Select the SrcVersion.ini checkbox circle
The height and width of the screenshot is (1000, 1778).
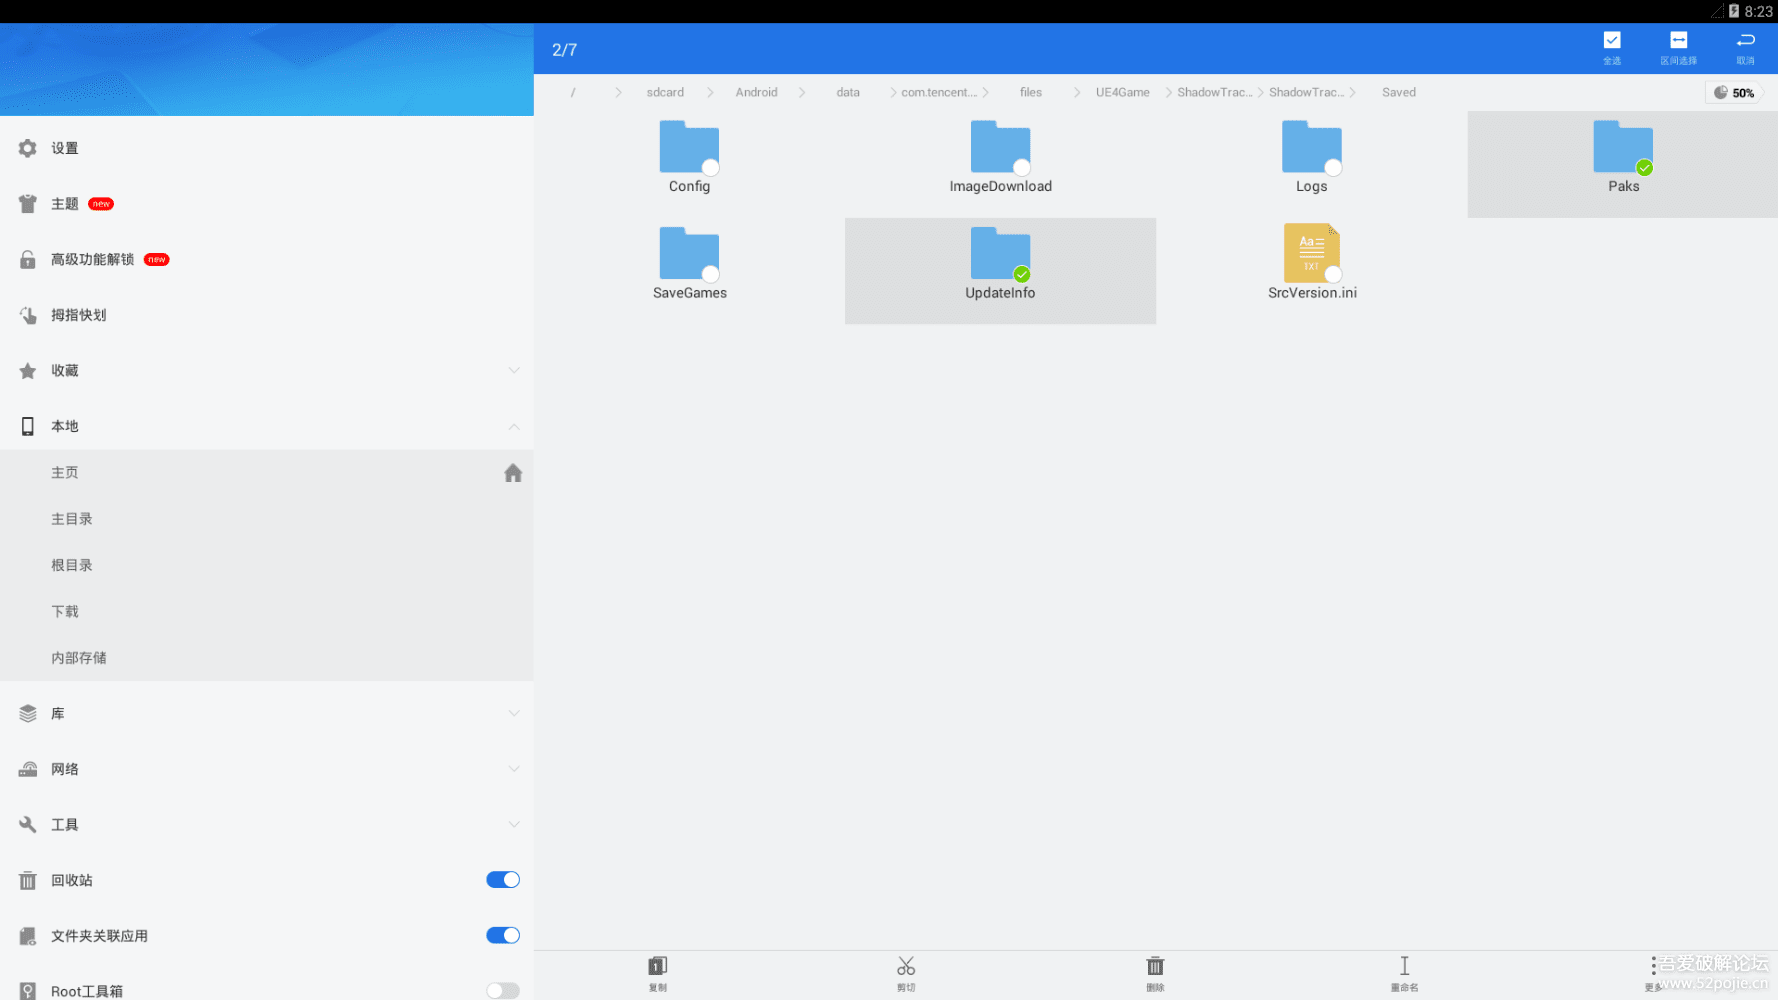click(1333, 274)
